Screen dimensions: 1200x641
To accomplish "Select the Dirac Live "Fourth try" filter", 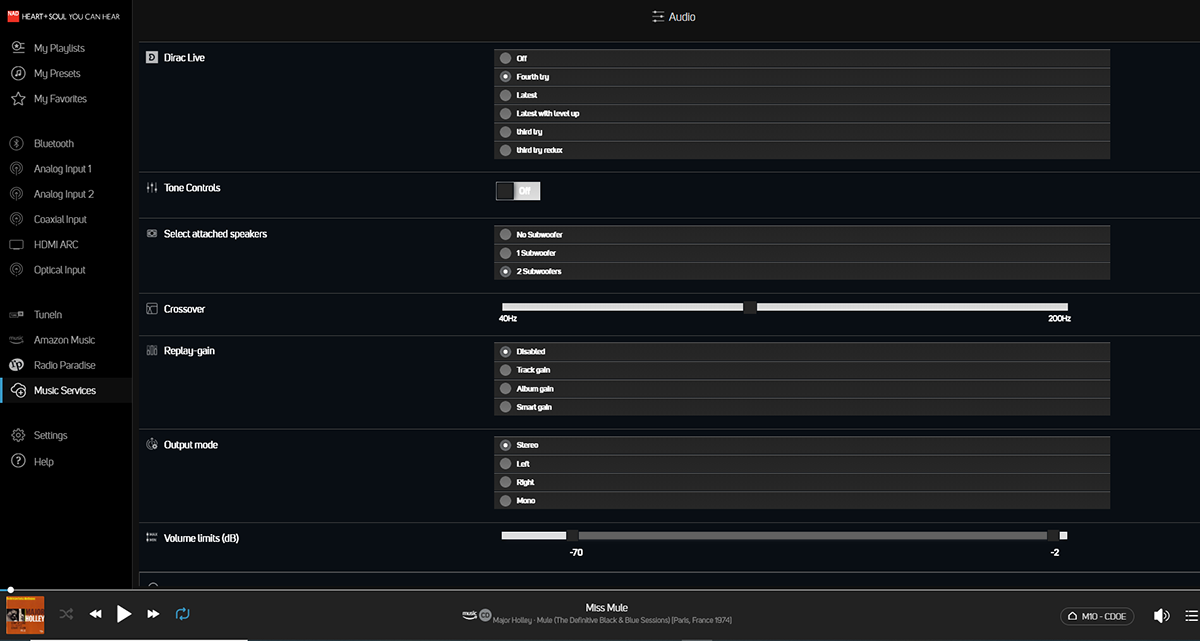I will [x=802, y=77].
